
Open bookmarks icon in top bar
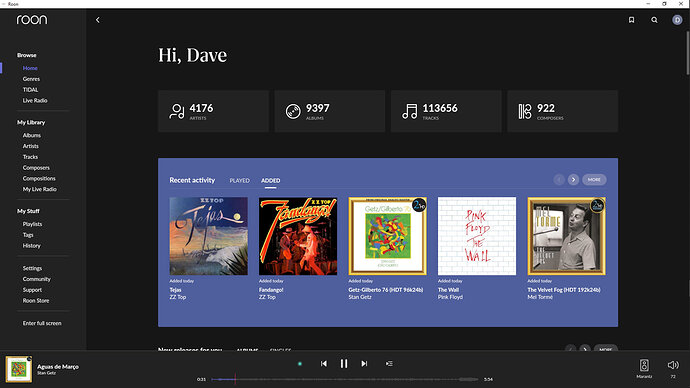click(631, 20)
